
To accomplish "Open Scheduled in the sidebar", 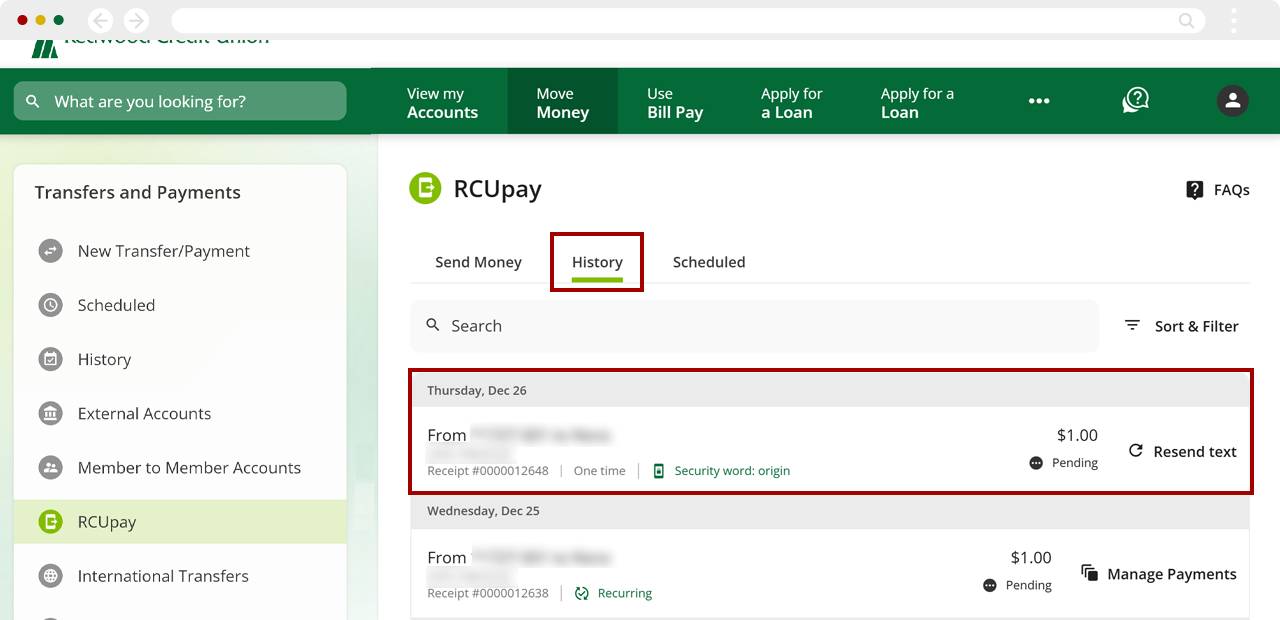I will 116,305.
